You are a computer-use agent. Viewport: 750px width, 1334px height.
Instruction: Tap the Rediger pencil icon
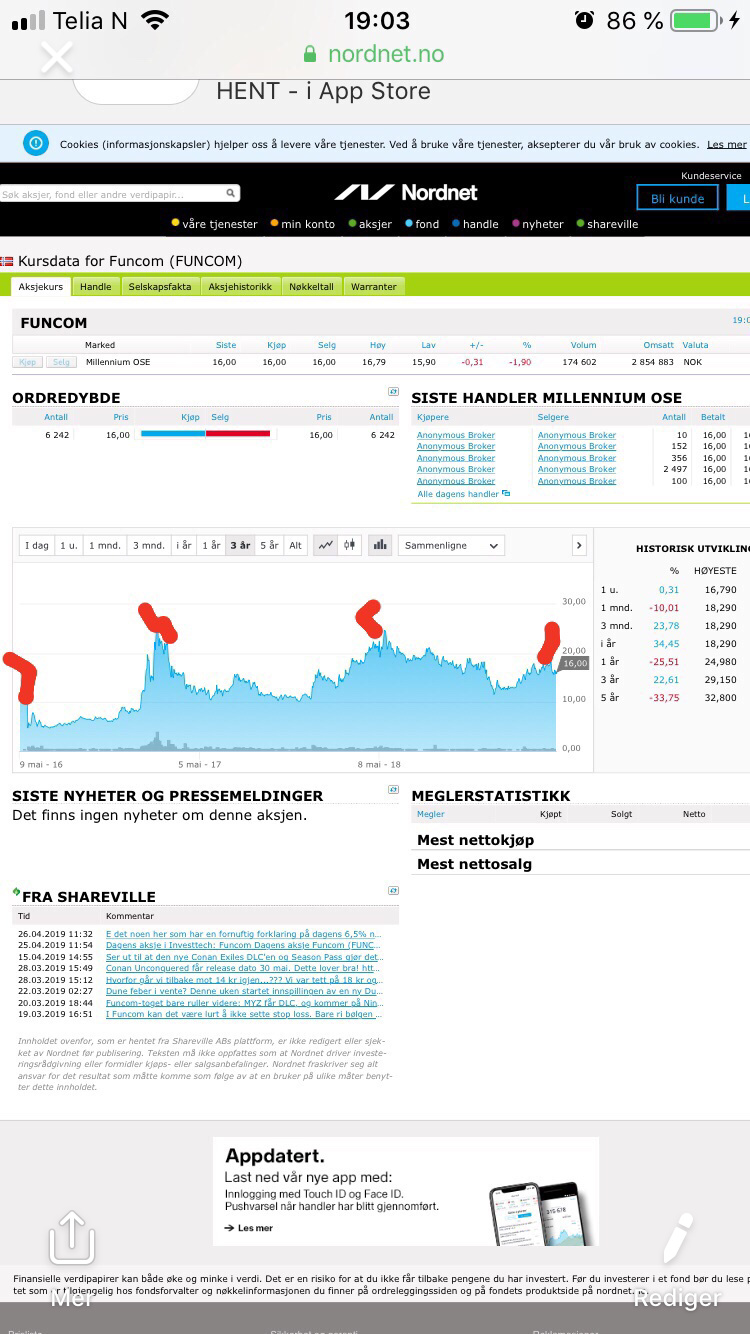tap(677, 1238)
